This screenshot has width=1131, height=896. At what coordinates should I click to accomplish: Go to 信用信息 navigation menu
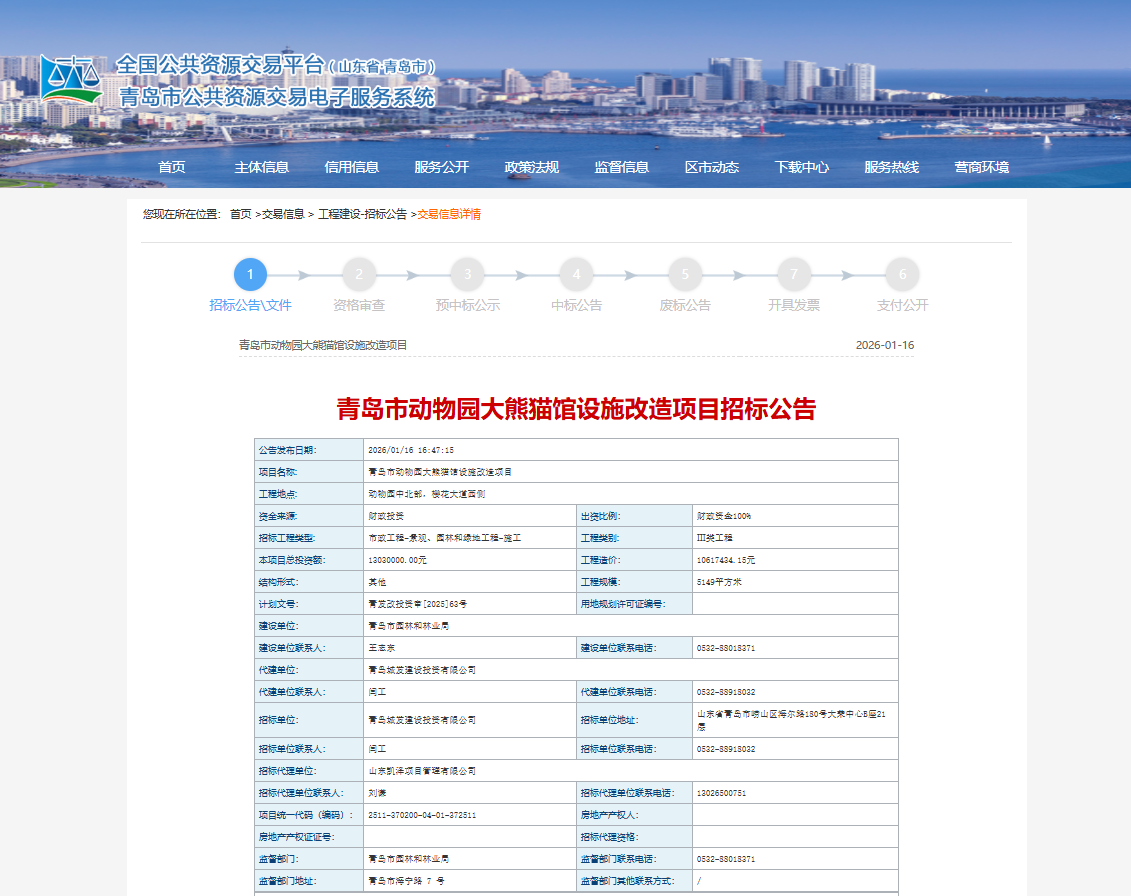(x=352, y=167)
